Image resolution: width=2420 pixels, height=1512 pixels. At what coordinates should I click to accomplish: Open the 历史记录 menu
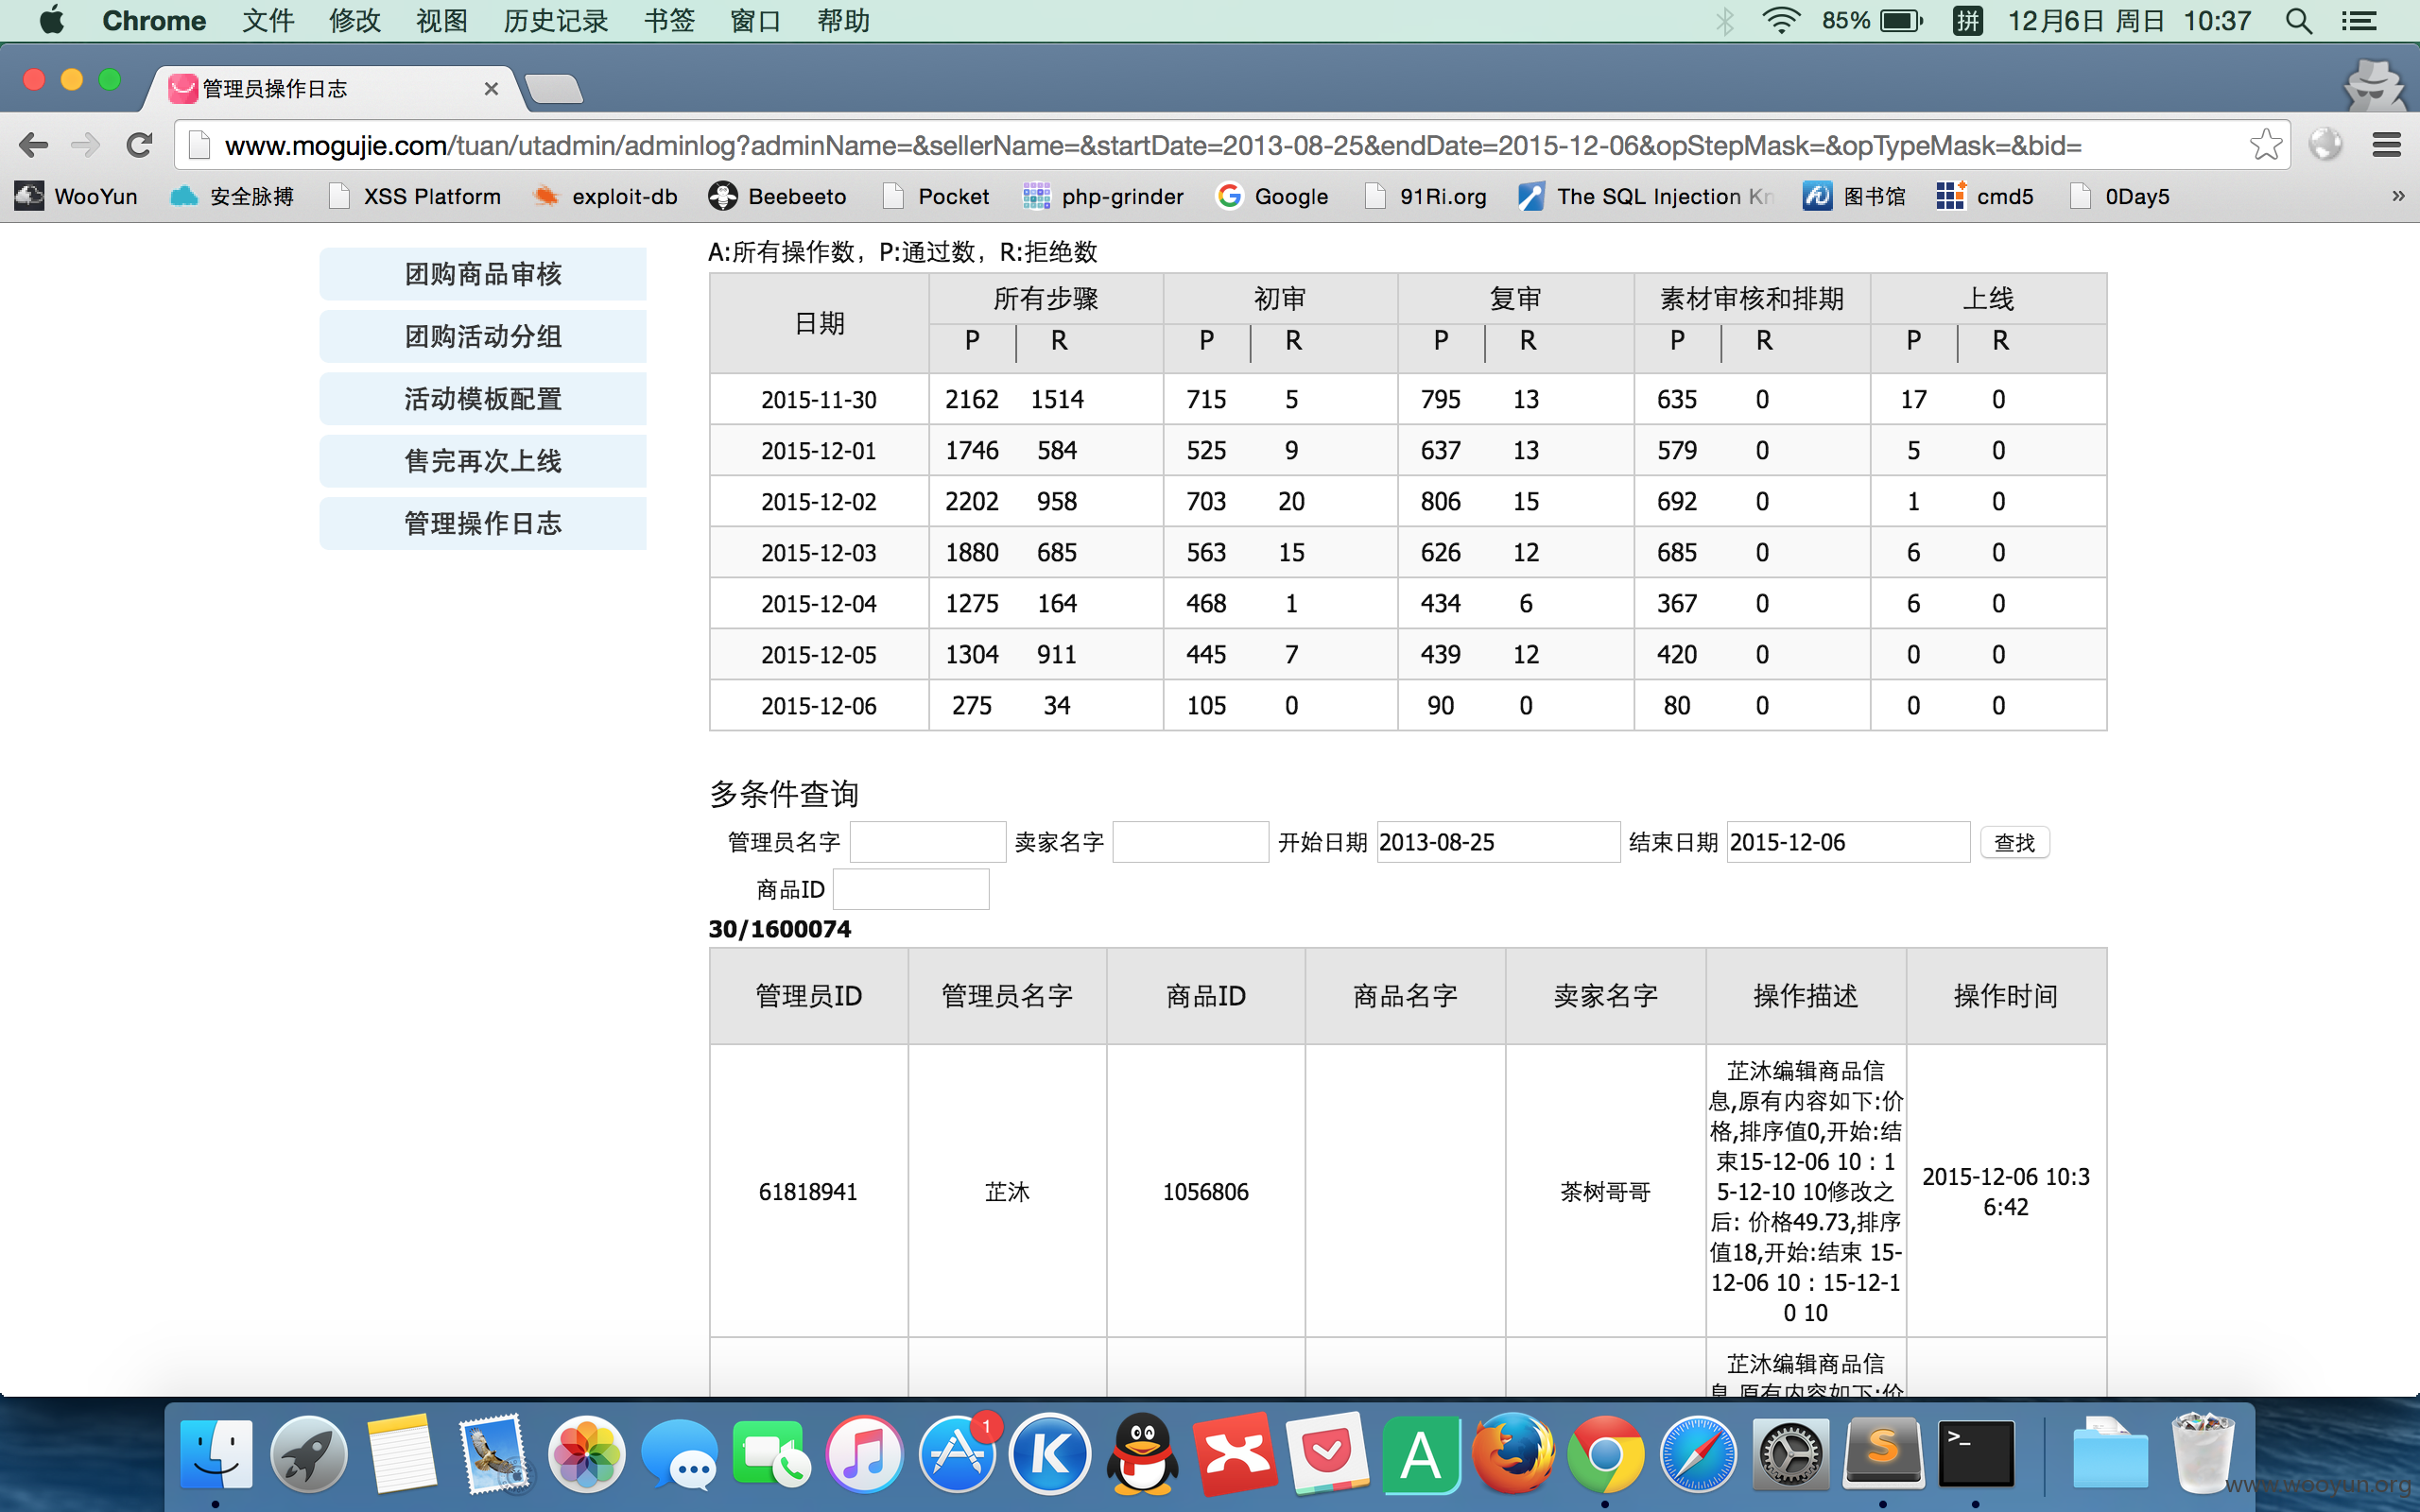556,21
